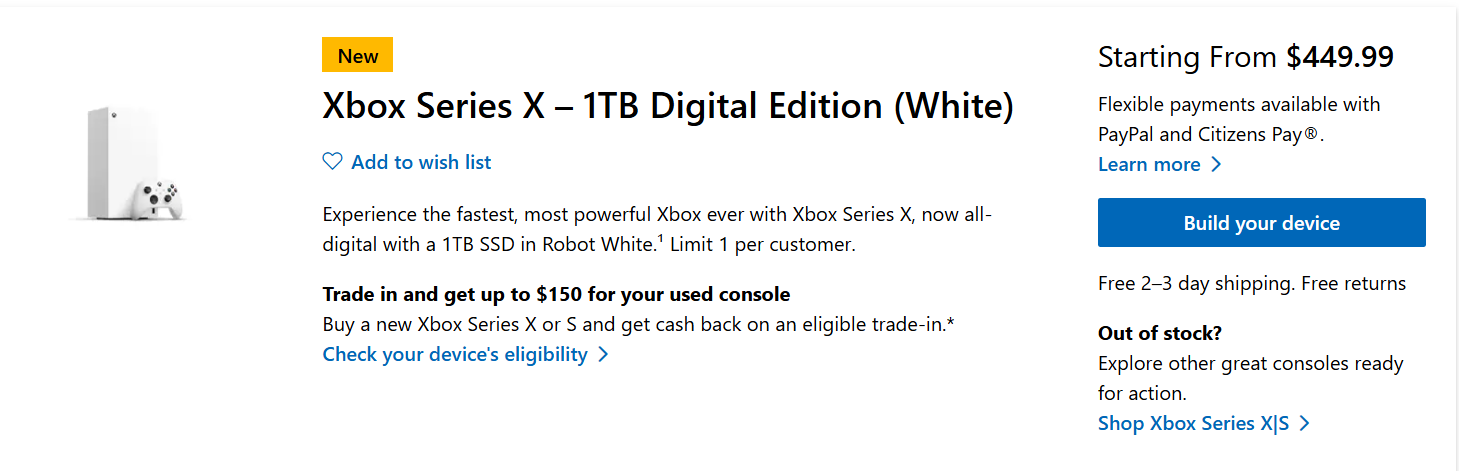Click the heart icon for wish list
This screenshot has width=1459, height=471.
(x=332, y=162)
